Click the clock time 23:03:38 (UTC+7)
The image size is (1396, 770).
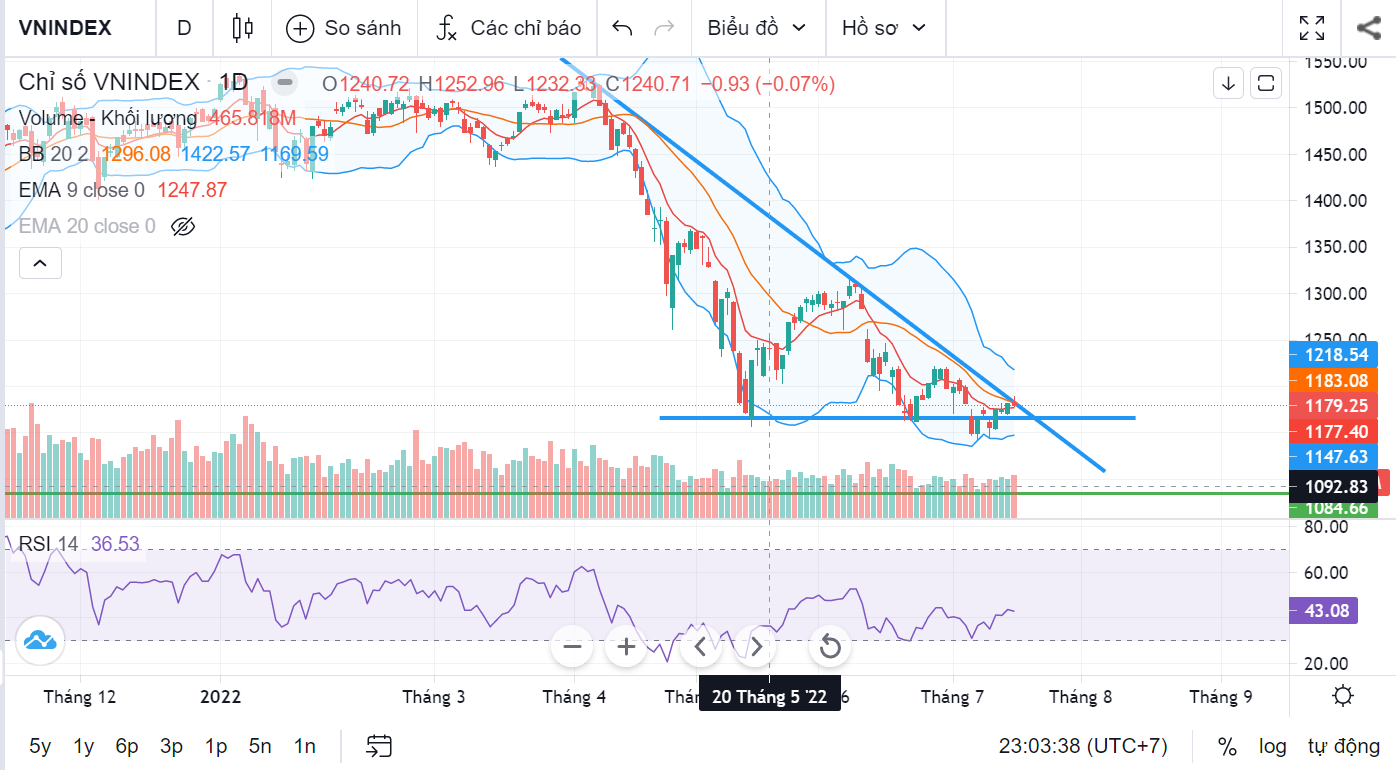click(x=1083, y=746)
